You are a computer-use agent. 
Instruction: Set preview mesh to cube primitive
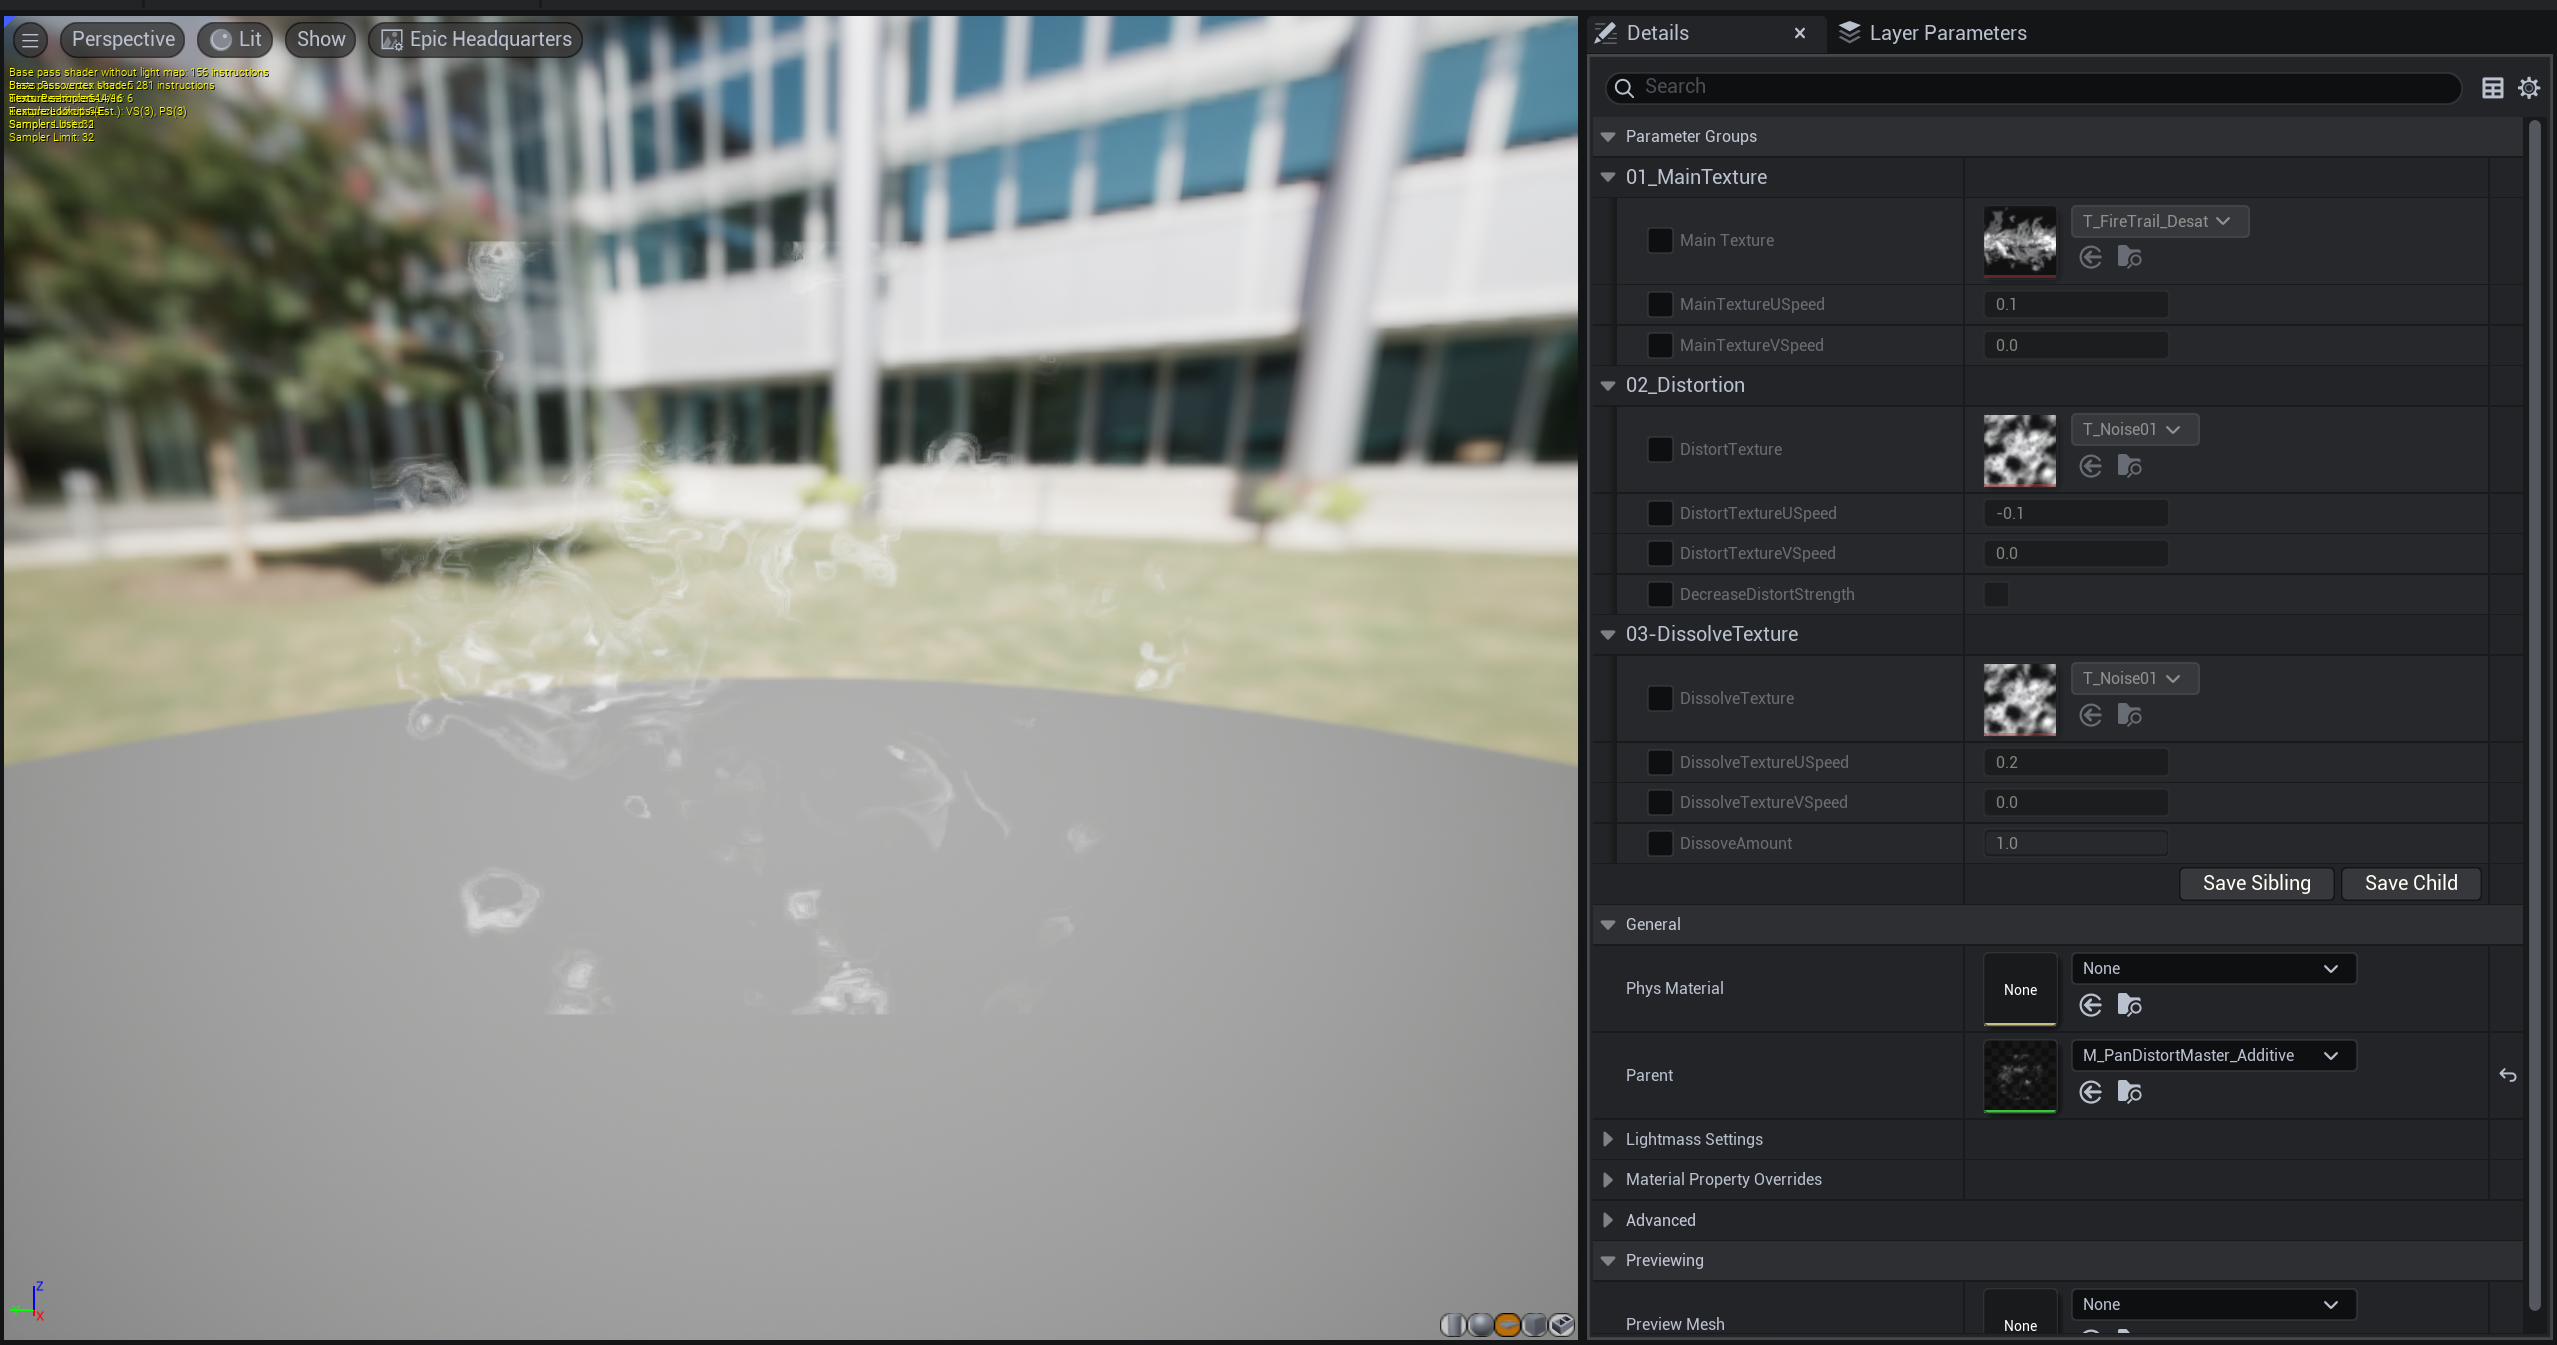point(1534,1325)
